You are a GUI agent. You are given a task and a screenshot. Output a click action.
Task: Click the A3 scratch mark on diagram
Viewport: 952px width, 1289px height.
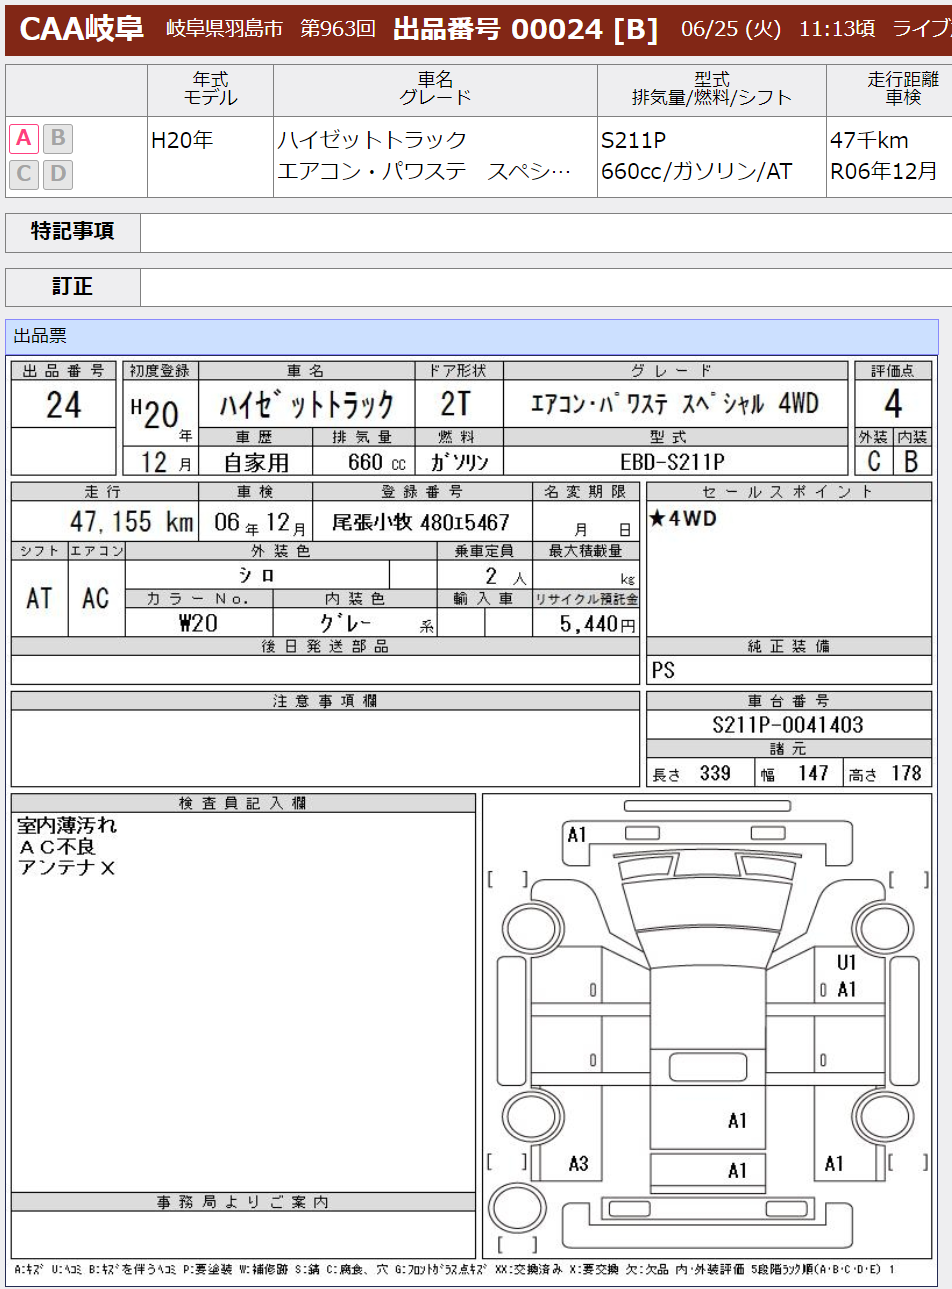tap(579, 1164)
